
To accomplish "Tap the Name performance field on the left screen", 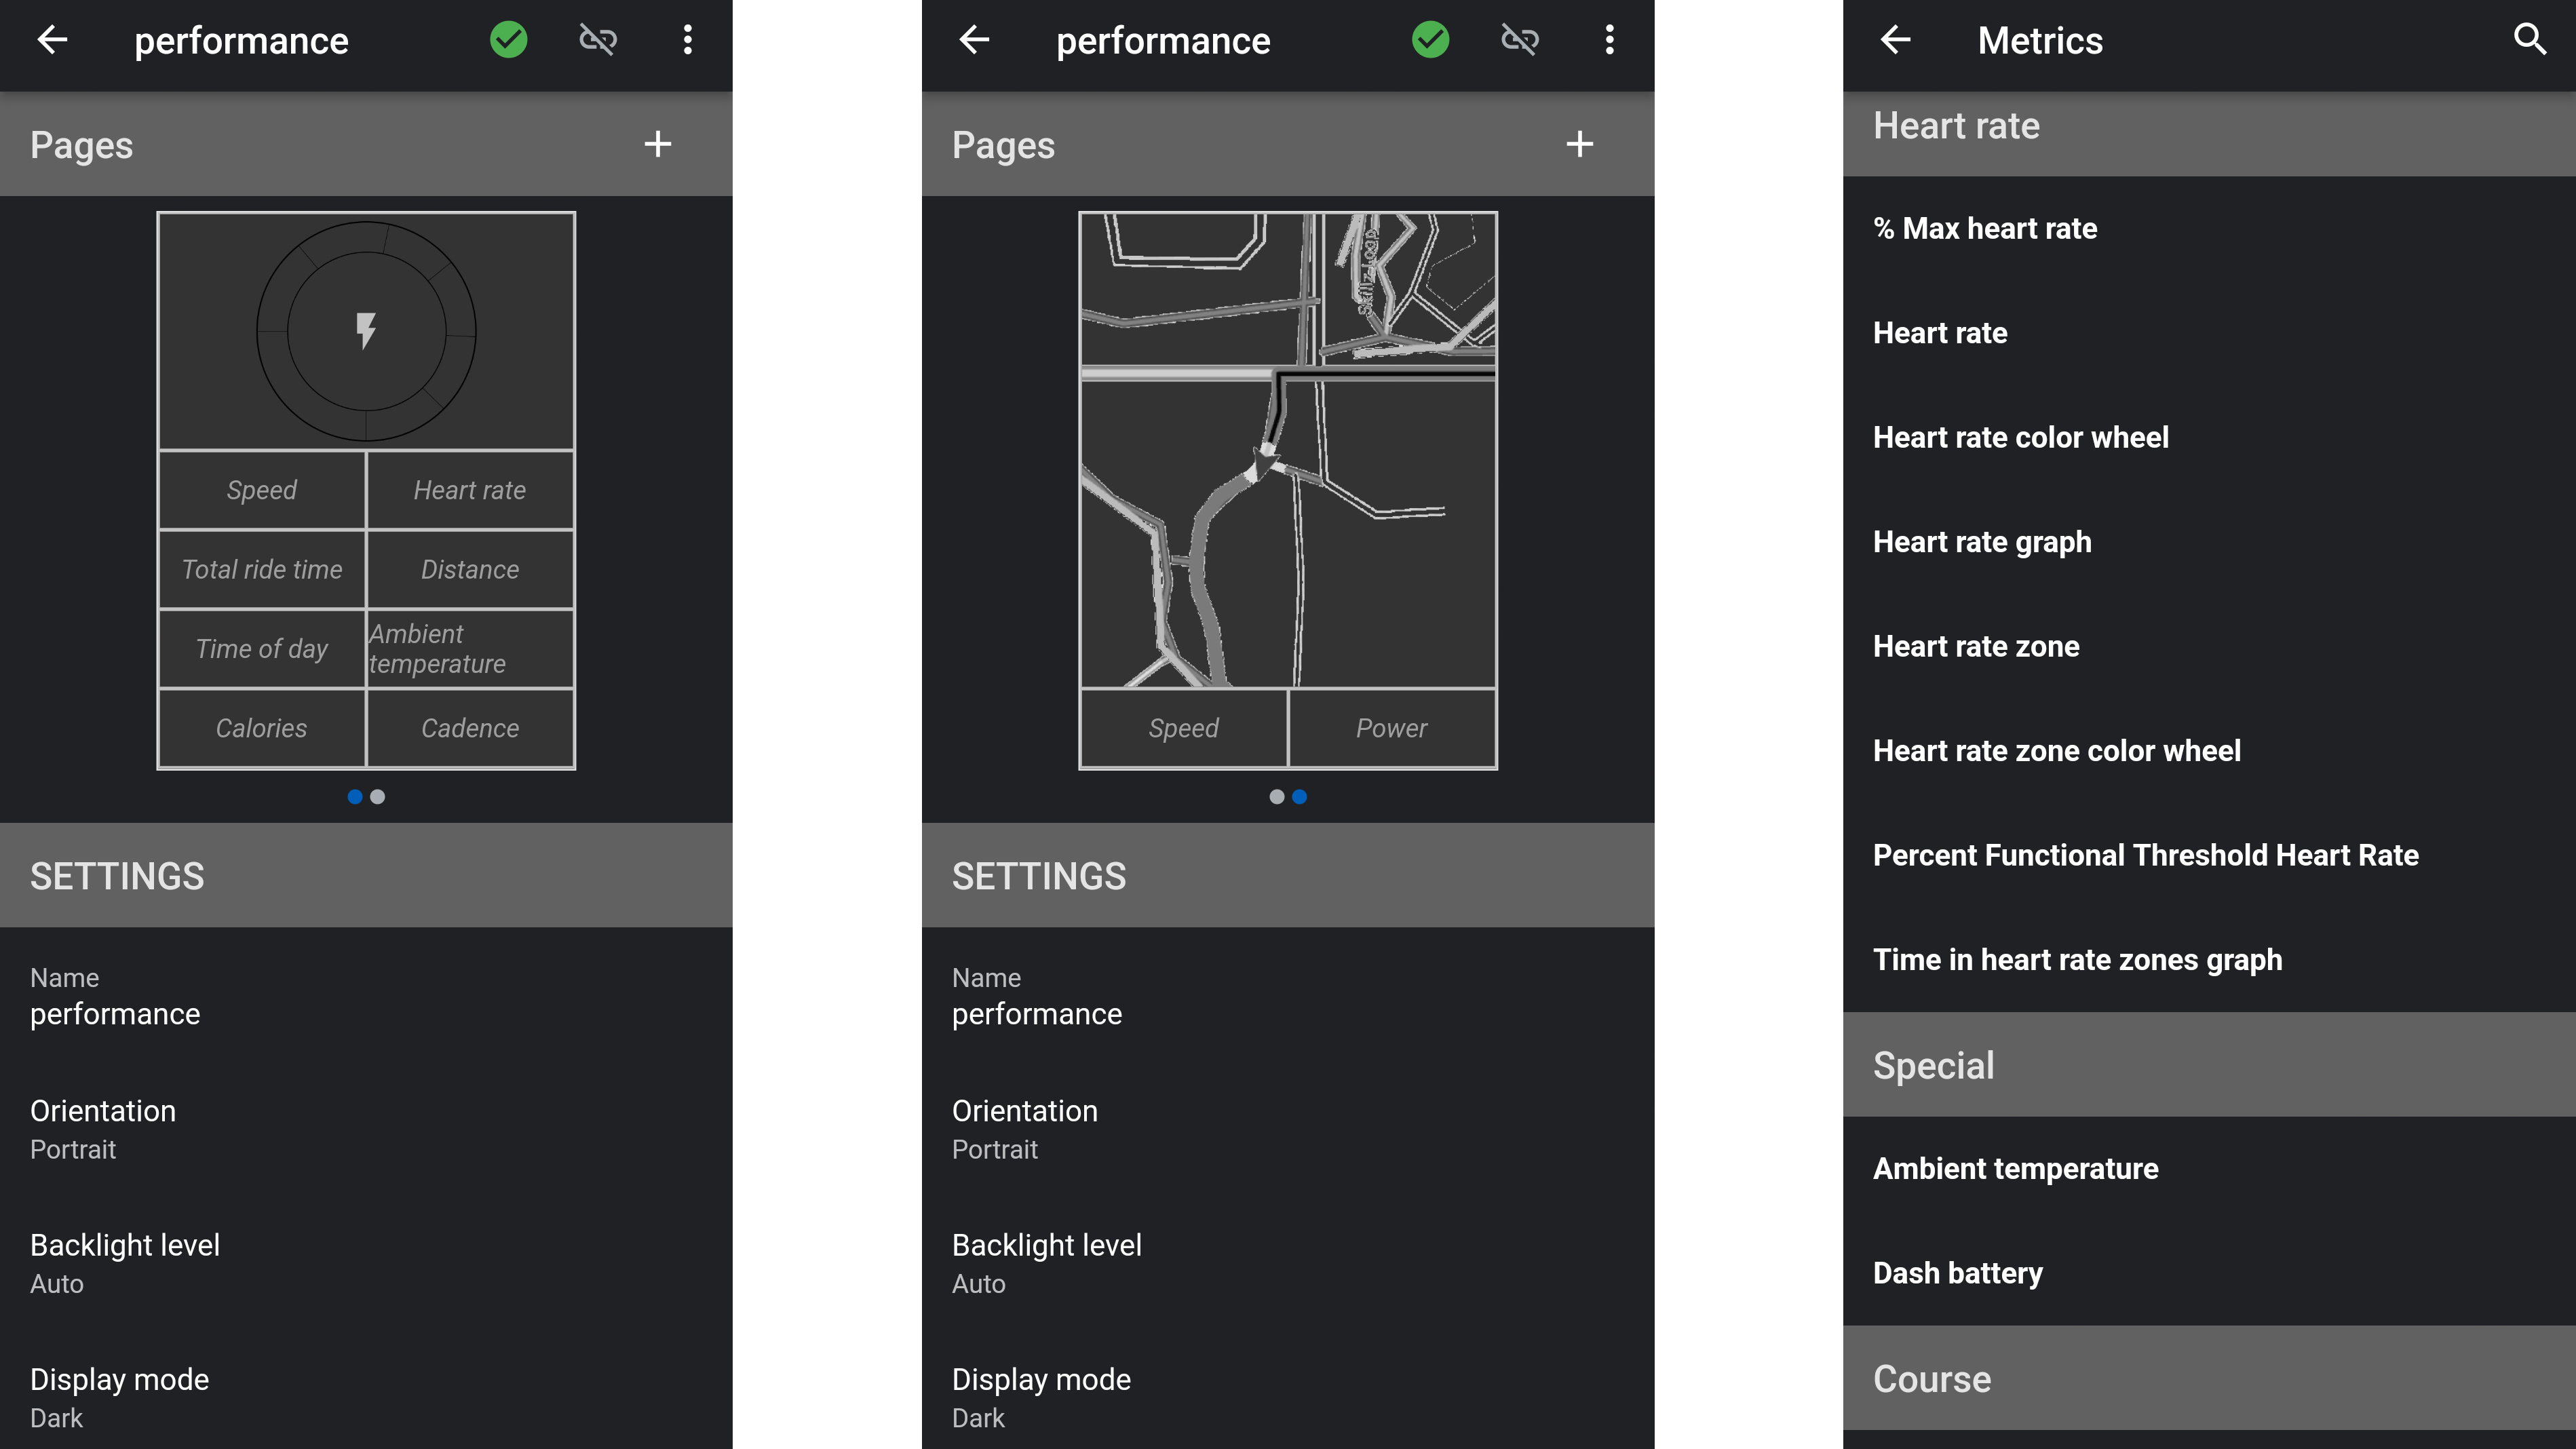I will [115, 996].
